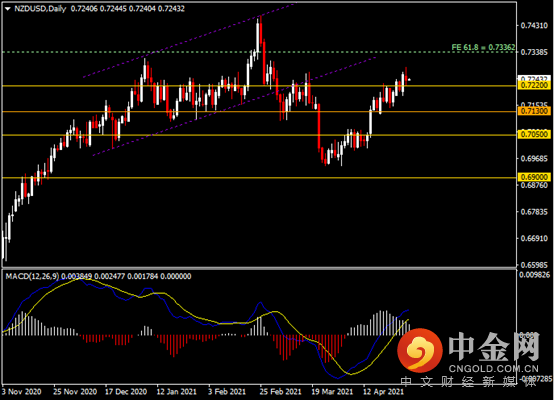
Task: Open the CNGOLD.COM.CN watermark link
Action: click(494, 369)
